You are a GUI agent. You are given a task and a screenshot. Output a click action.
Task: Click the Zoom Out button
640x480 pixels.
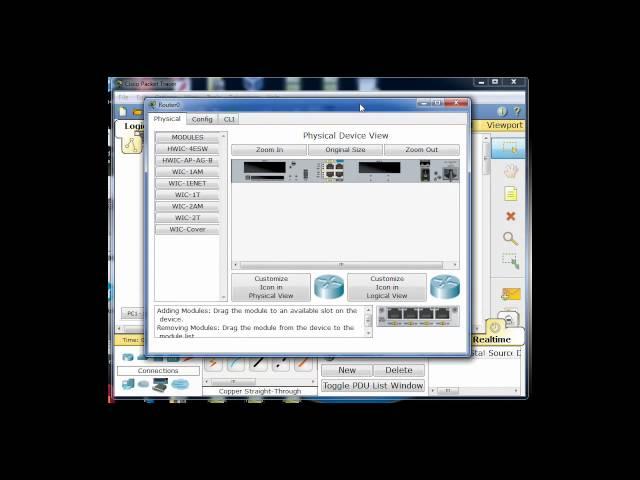(422, 150)
